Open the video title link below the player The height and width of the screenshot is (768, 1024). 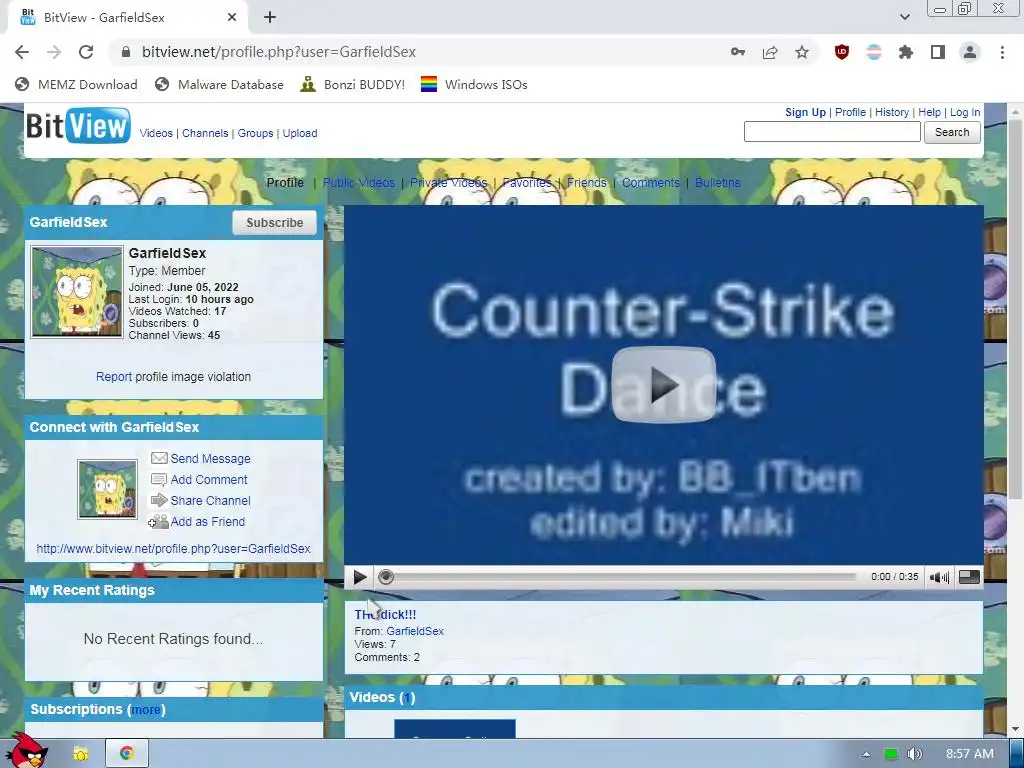point(385,615)
